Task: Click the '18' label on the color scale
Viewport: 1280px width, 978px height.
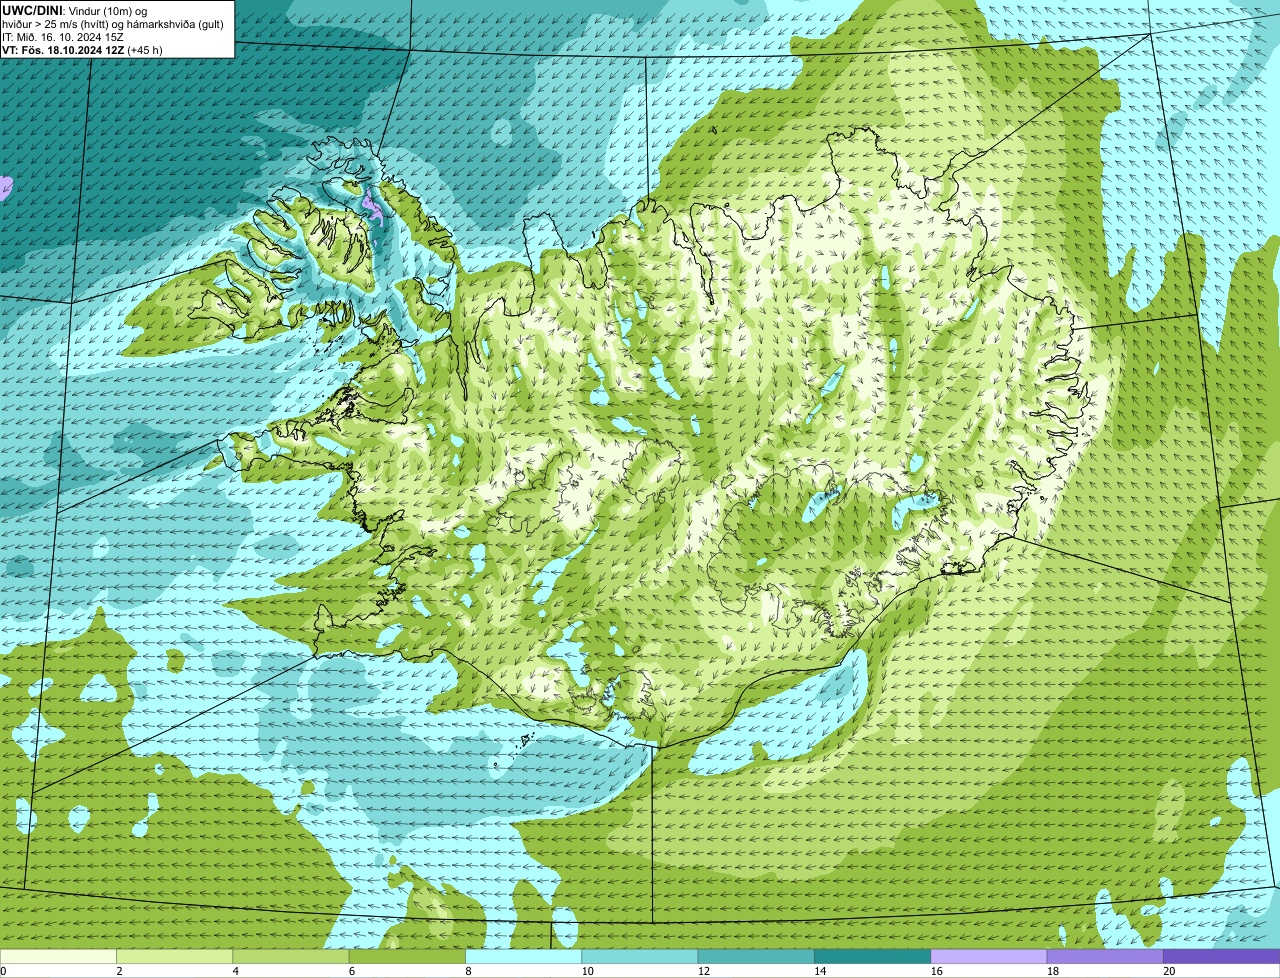Action: 1053,971
